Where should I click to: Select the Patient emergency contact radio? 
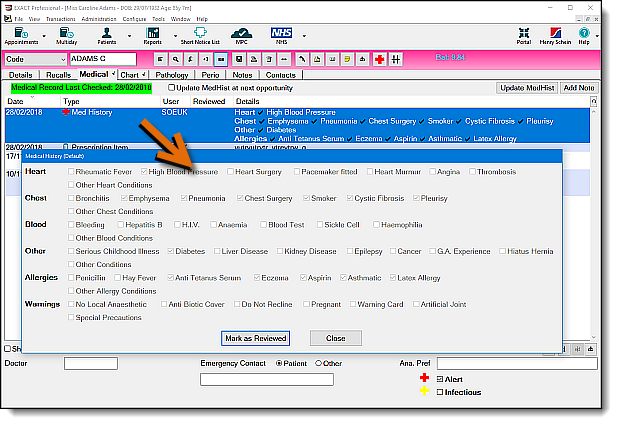279,363
